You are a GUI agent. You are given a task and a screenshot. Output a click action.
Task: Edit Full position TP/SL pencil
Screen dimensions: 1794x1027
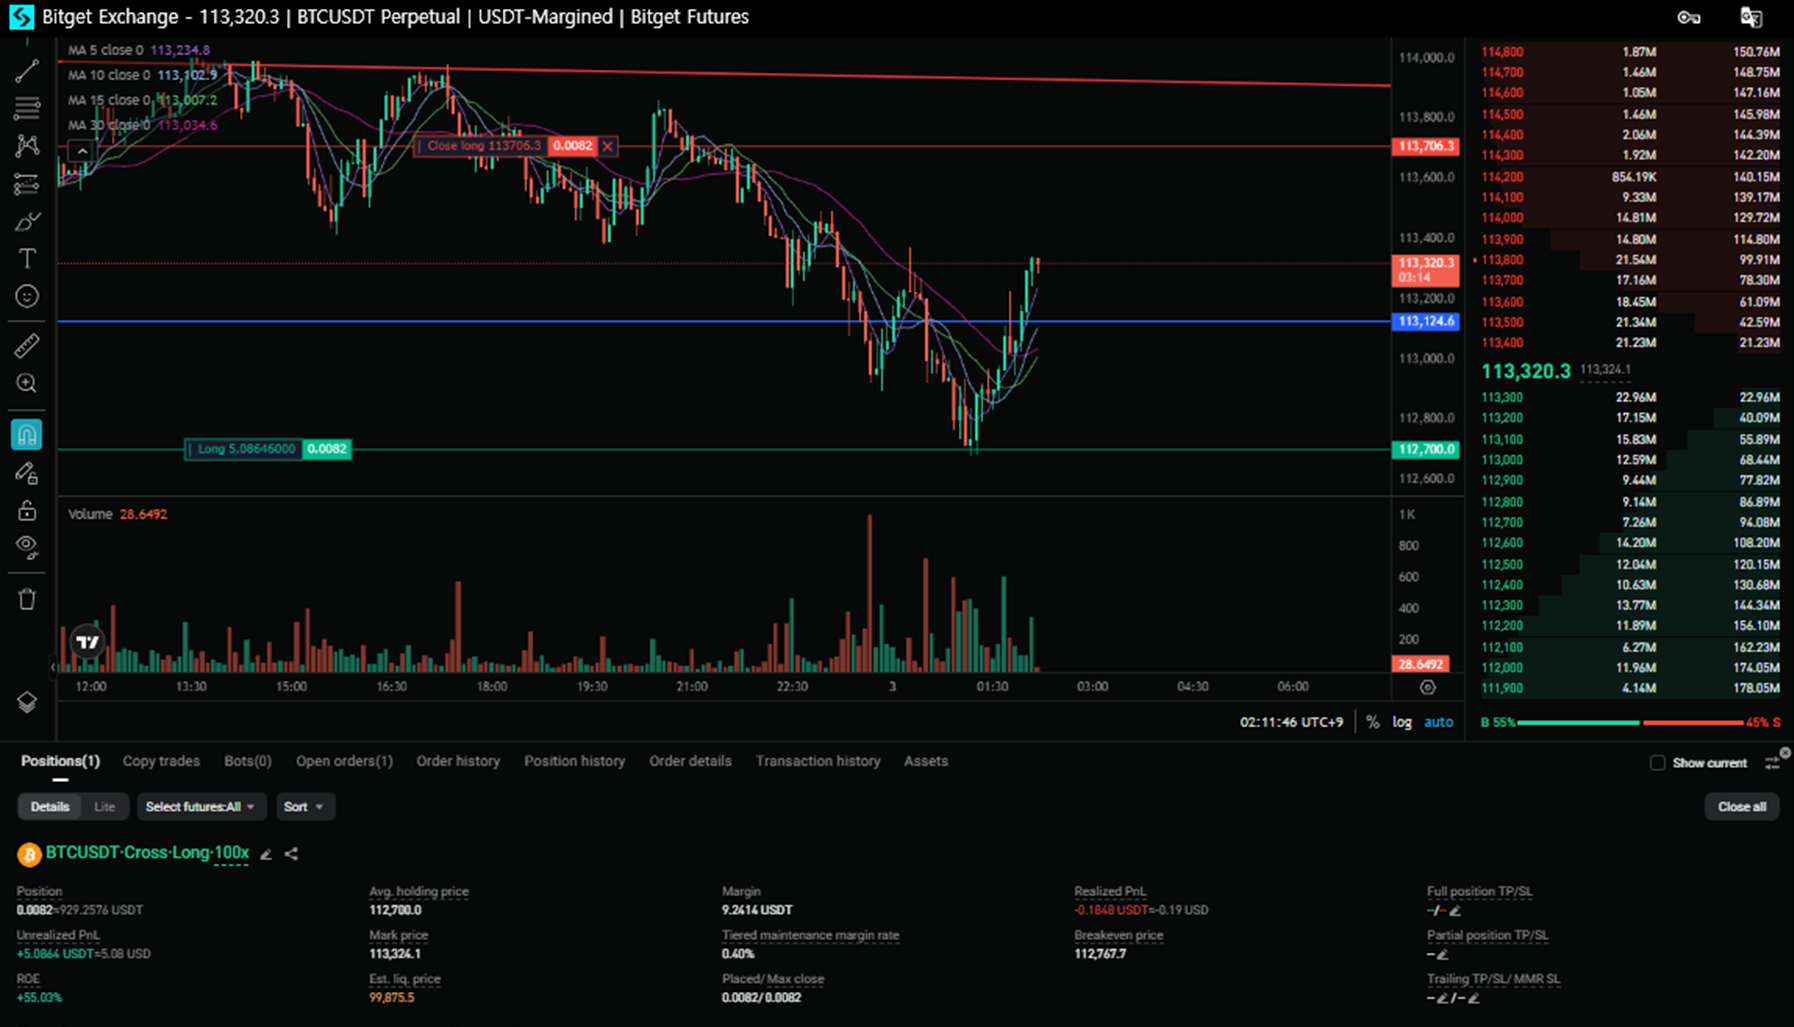click(1455, 911)
